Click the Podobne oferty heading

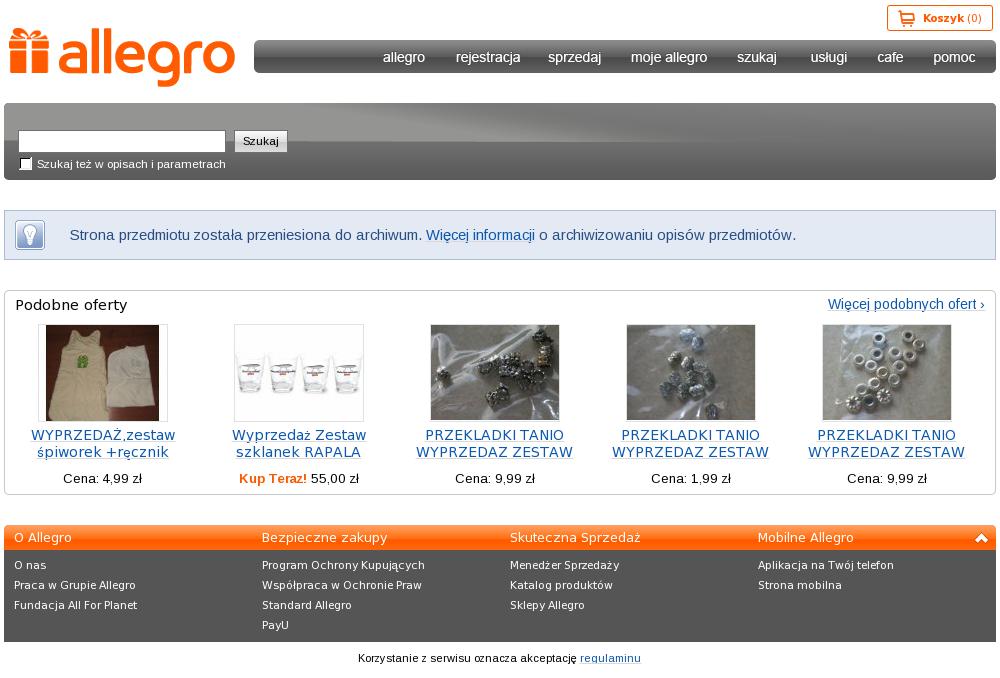point(71,305)
